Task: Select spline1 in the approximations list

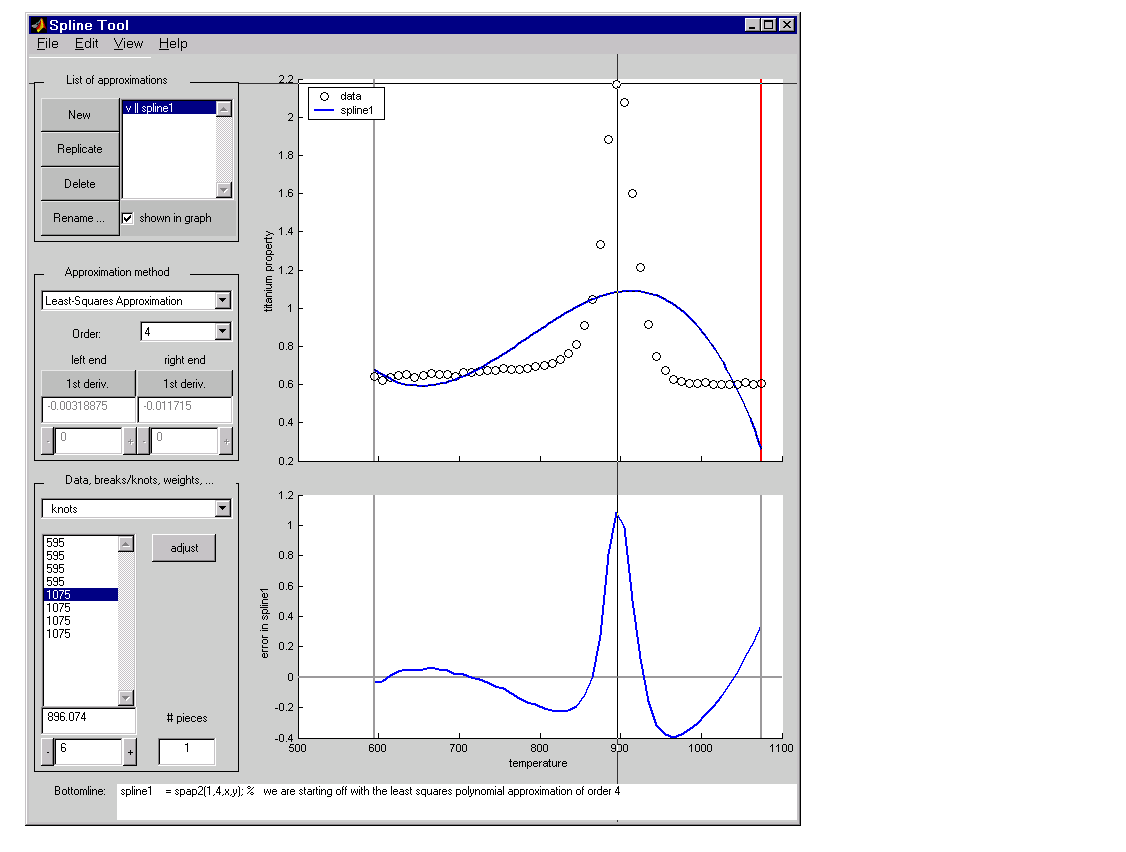Action: point(169,108)
